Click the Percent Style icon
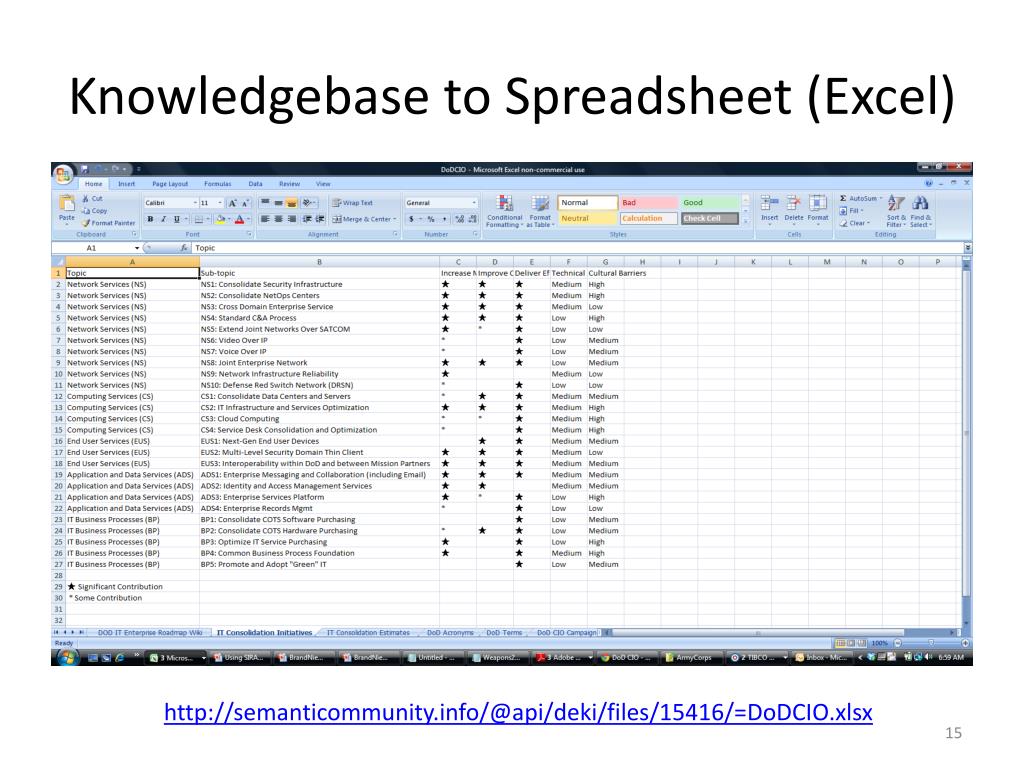1024x768 pixels. pyautogui.click(x=431, y=219)
